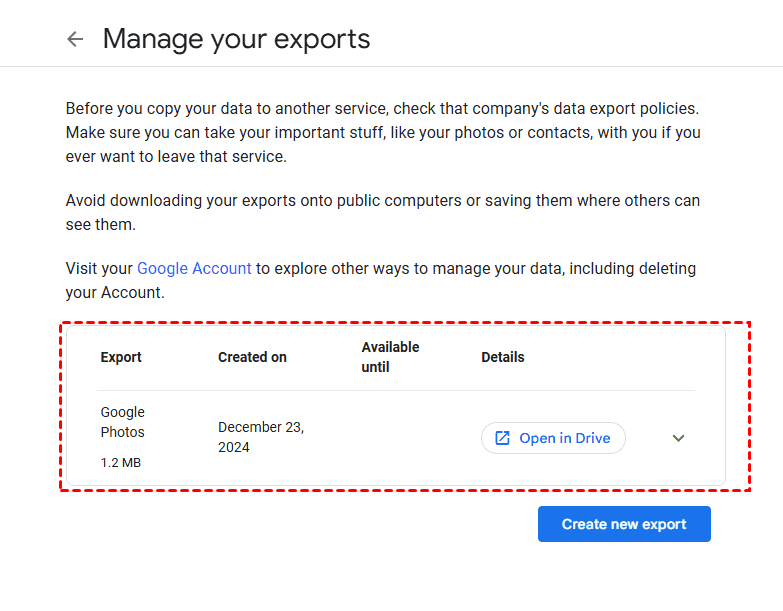
Task: Select the Google Photos export name
Action: (x=122, y=422)
